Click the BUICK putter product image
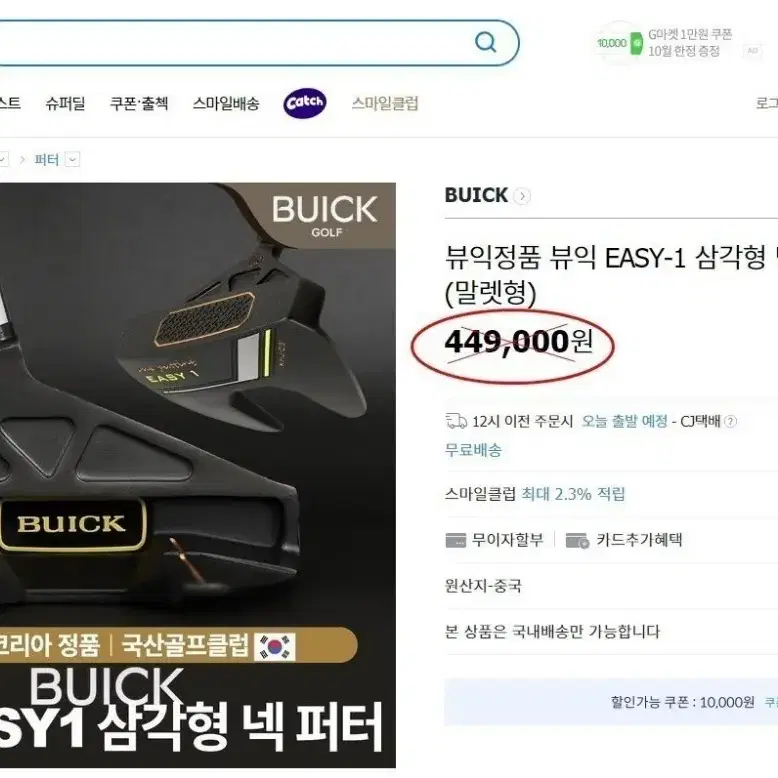 pos(197,475)
